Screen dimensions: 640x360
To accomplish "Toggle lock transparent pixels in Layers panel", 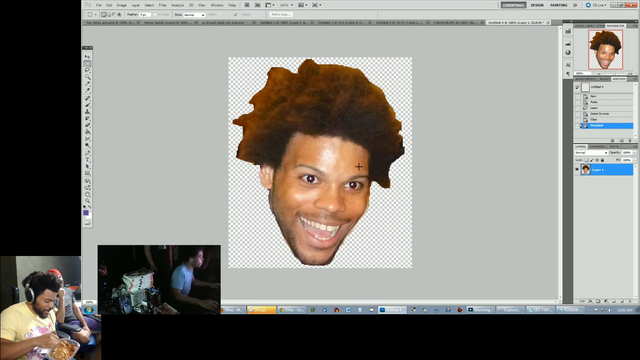I will pos(587,160).
